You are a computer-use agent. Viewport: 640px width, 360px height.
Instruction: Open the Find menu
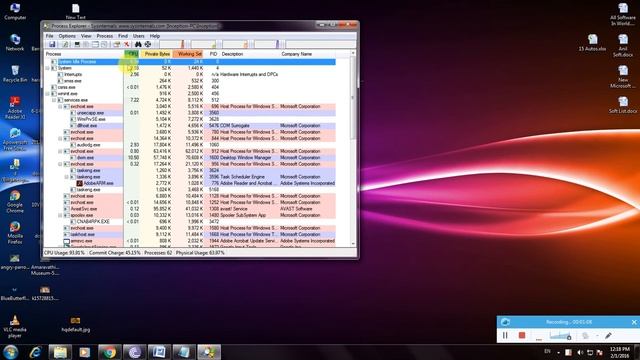123,36
